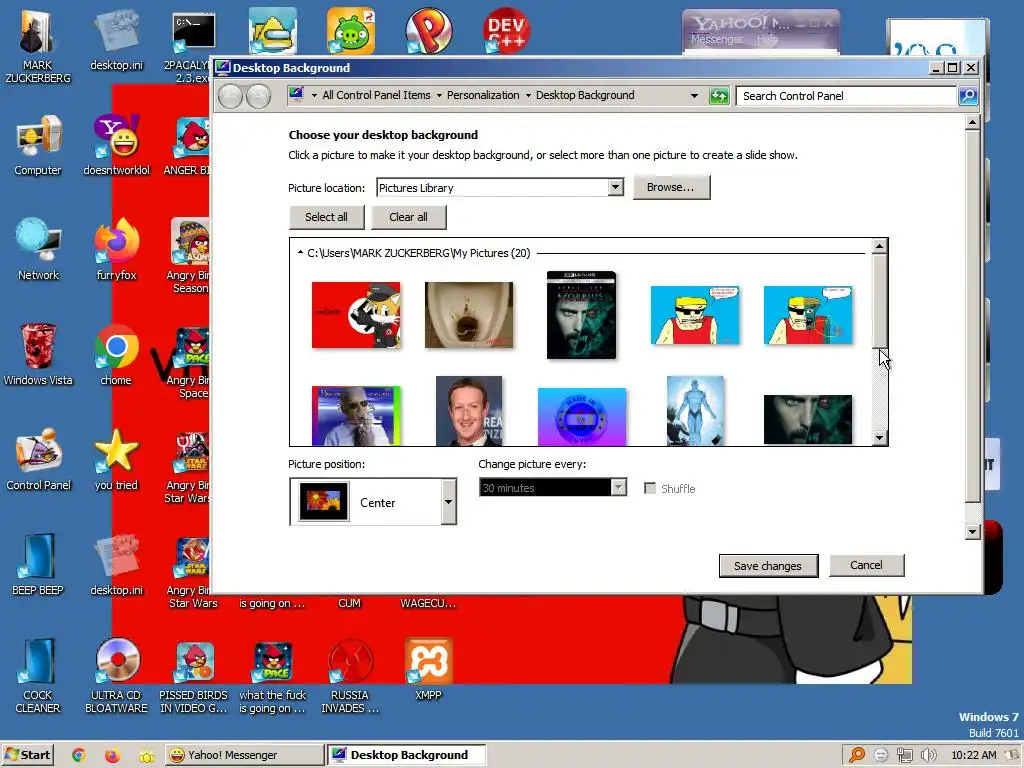Select the blue glowing figure thumbnail

pos(695,411)
